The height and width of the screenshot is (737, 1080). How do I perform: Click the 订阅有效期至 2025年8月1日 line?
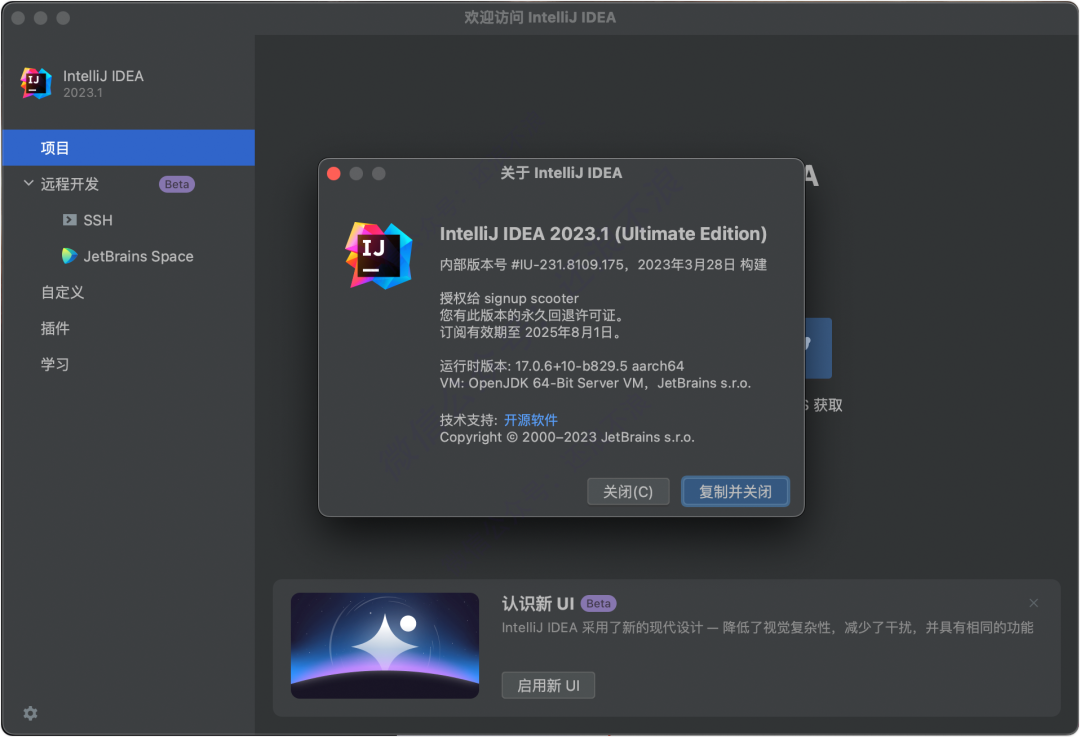click(x=532, y=332)
